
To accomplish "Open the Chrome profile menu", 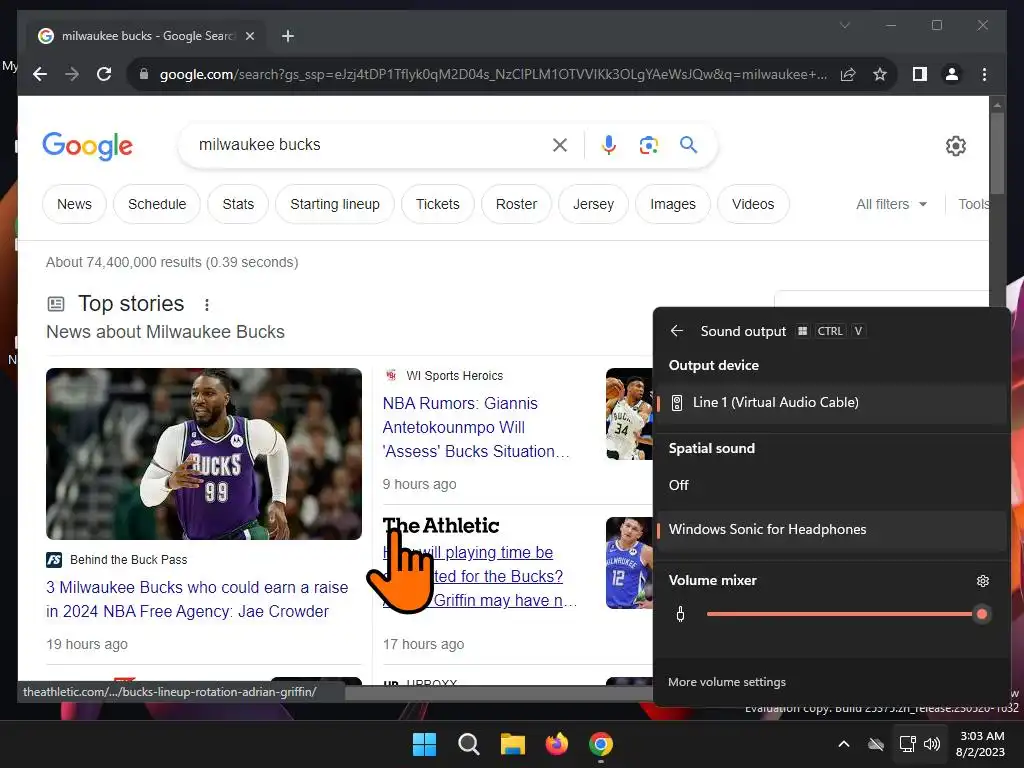I will click(952, 74).
